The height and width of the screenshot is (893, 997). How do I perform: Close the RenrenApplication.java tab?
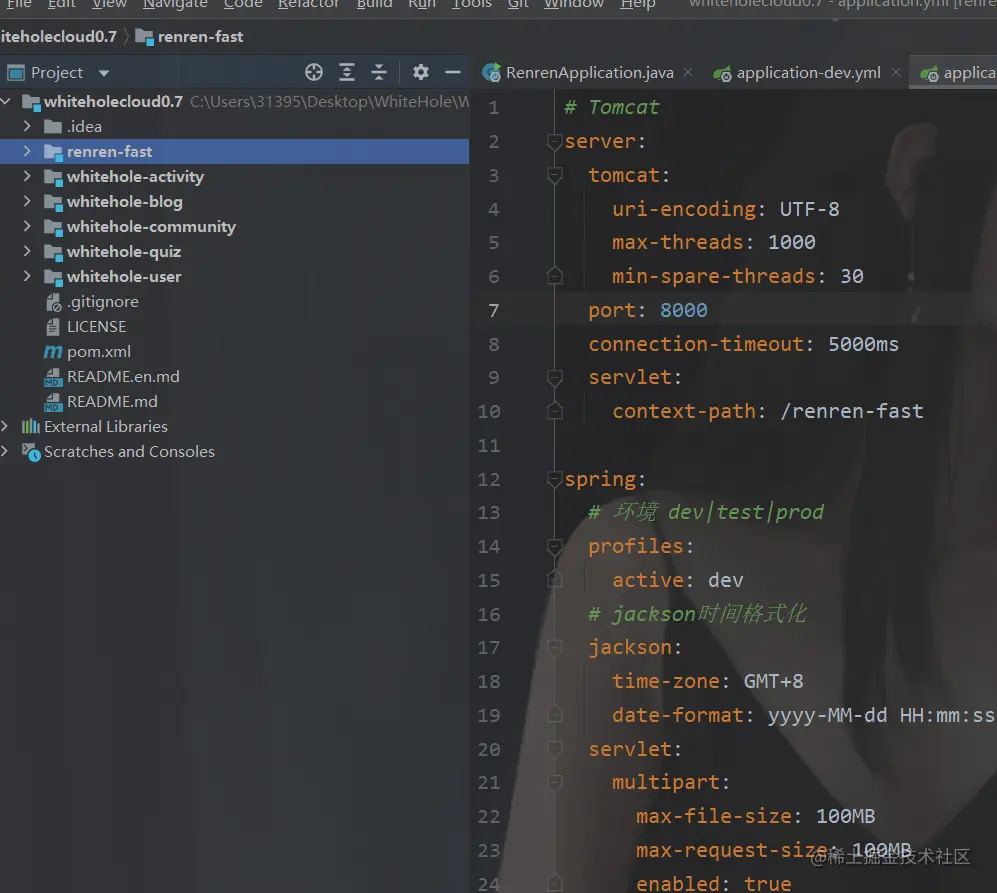pyautogui.click(x=688, y=73)
